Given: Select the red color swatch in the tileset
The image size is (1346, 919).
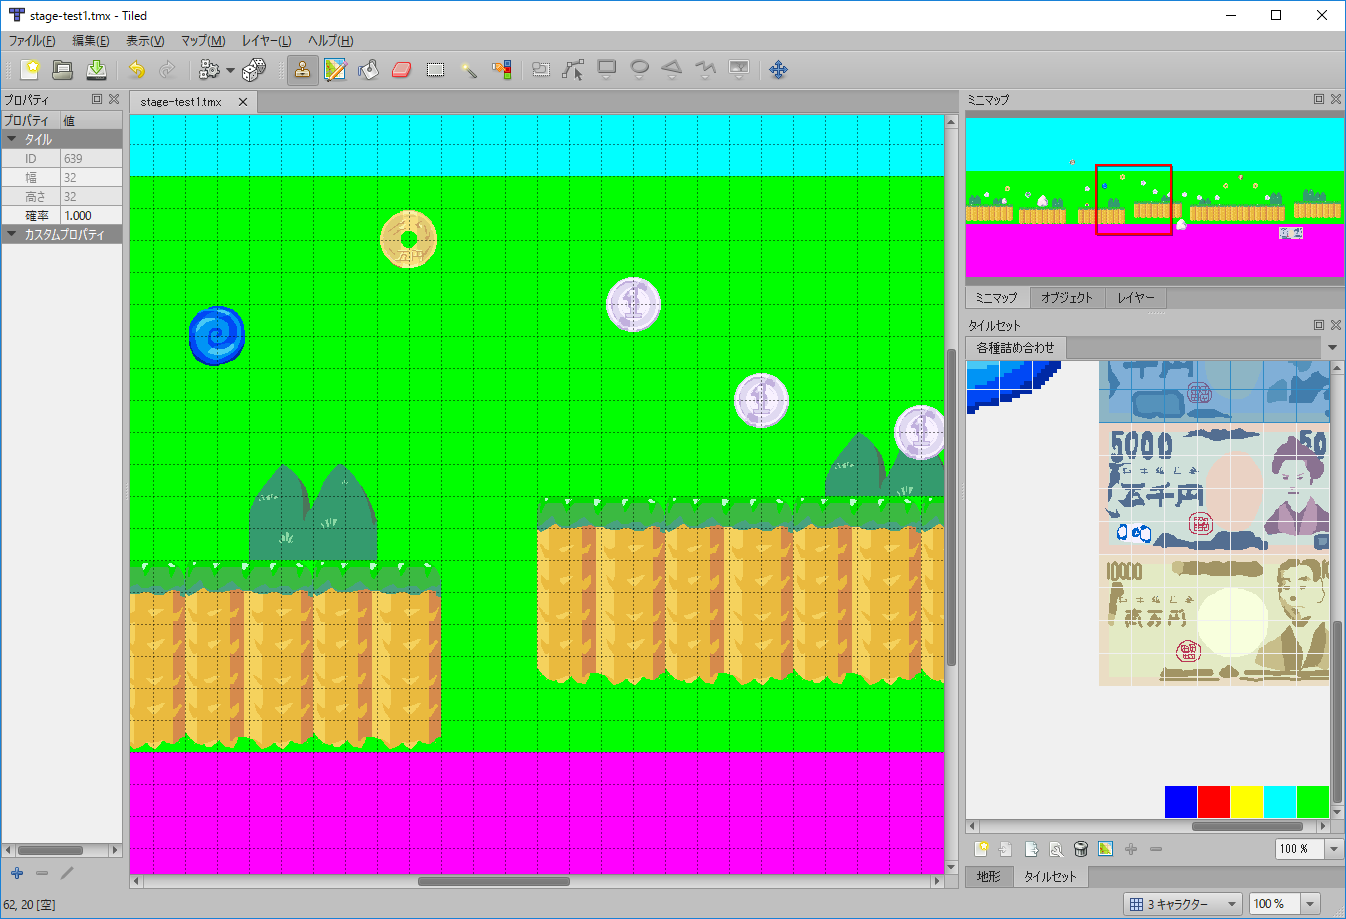Looking at the screenshot, I should pos(1214,801).
